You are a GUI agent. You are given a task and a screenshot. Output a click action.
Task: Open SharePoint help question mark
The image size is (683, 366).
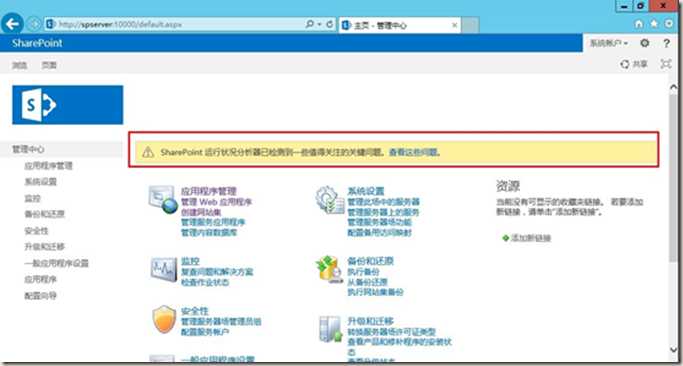(x=666, y=43)
